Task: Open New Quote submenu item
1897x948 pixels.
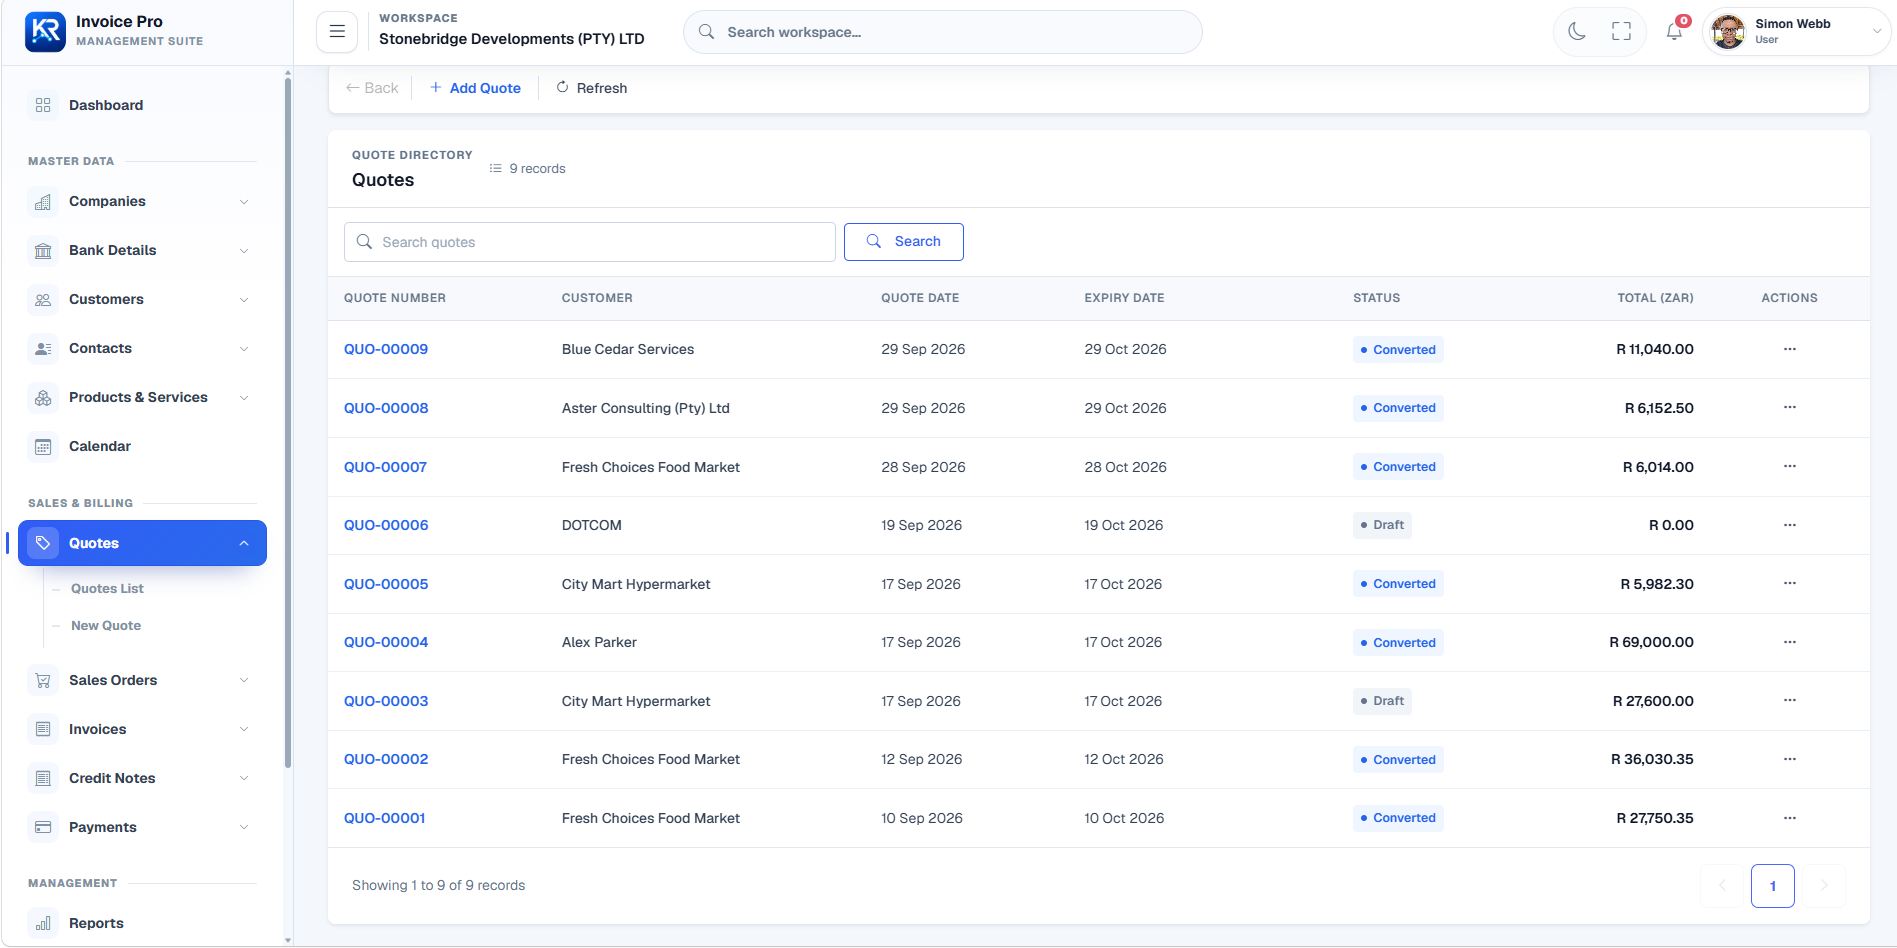Action: coord(106,626)
